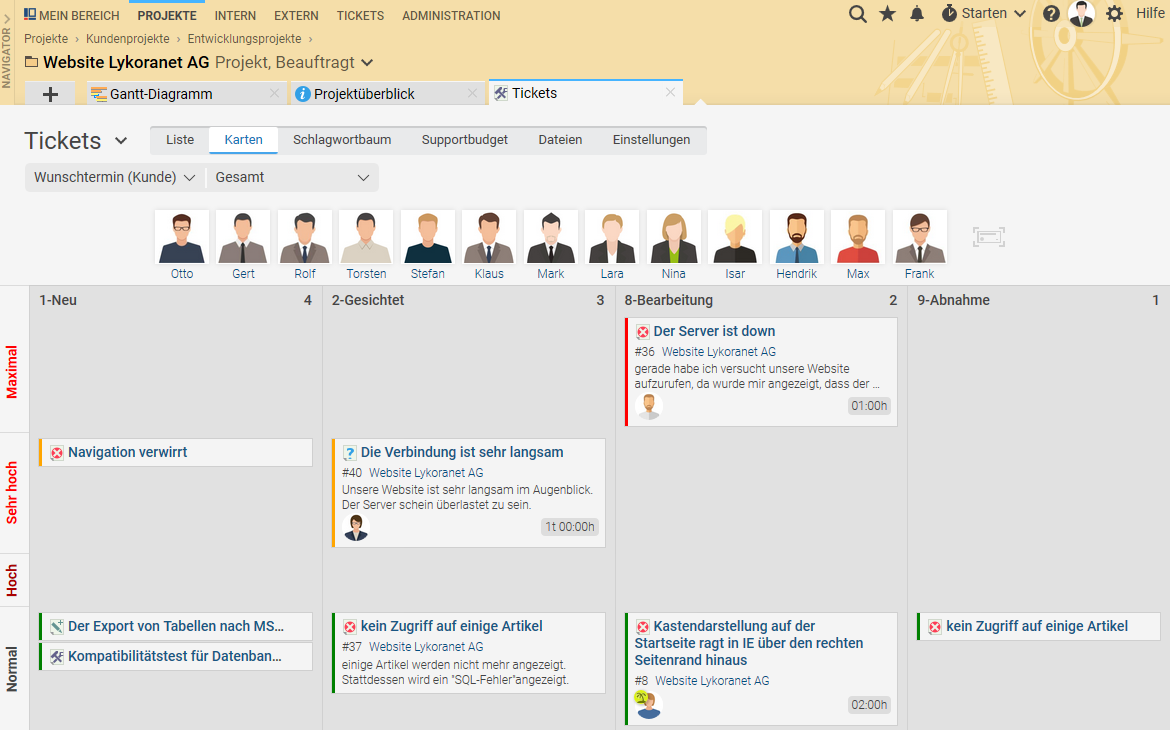This screenshot has width=1170, height=730.
Task: Click icon on 'Der Export von Tabellen' card
Action: coord(57,627)
